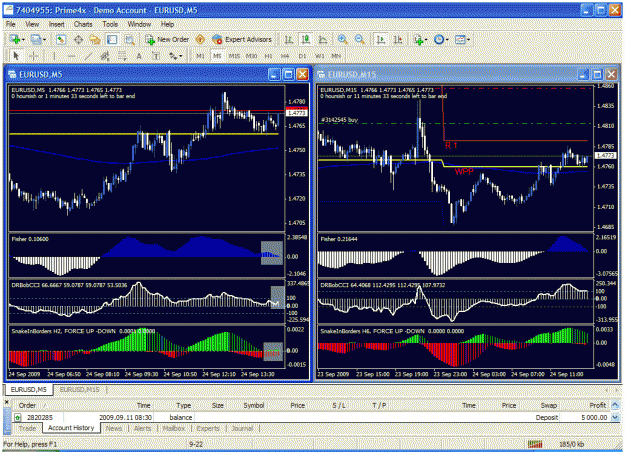This screenshot has width=625, height=452.
Task: Toggle Chart Shift from right border
Action: pos(398,39)
